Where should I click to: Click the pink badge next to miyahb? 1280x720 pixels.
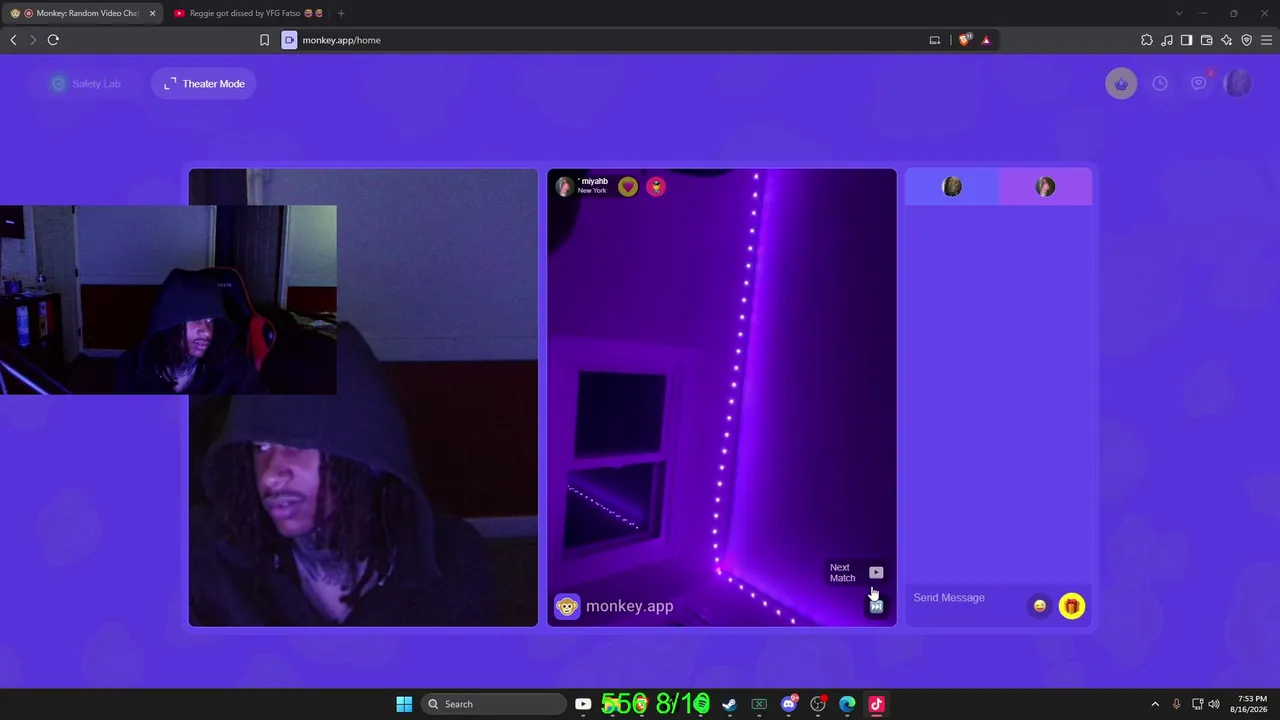(x=656, y=186)
